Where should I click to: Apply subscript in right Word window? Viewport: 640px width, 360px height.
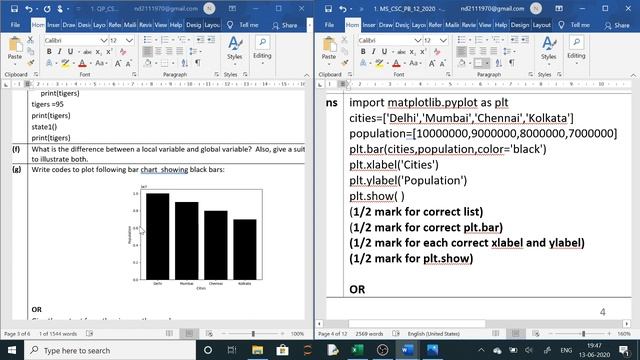point(413,52)
